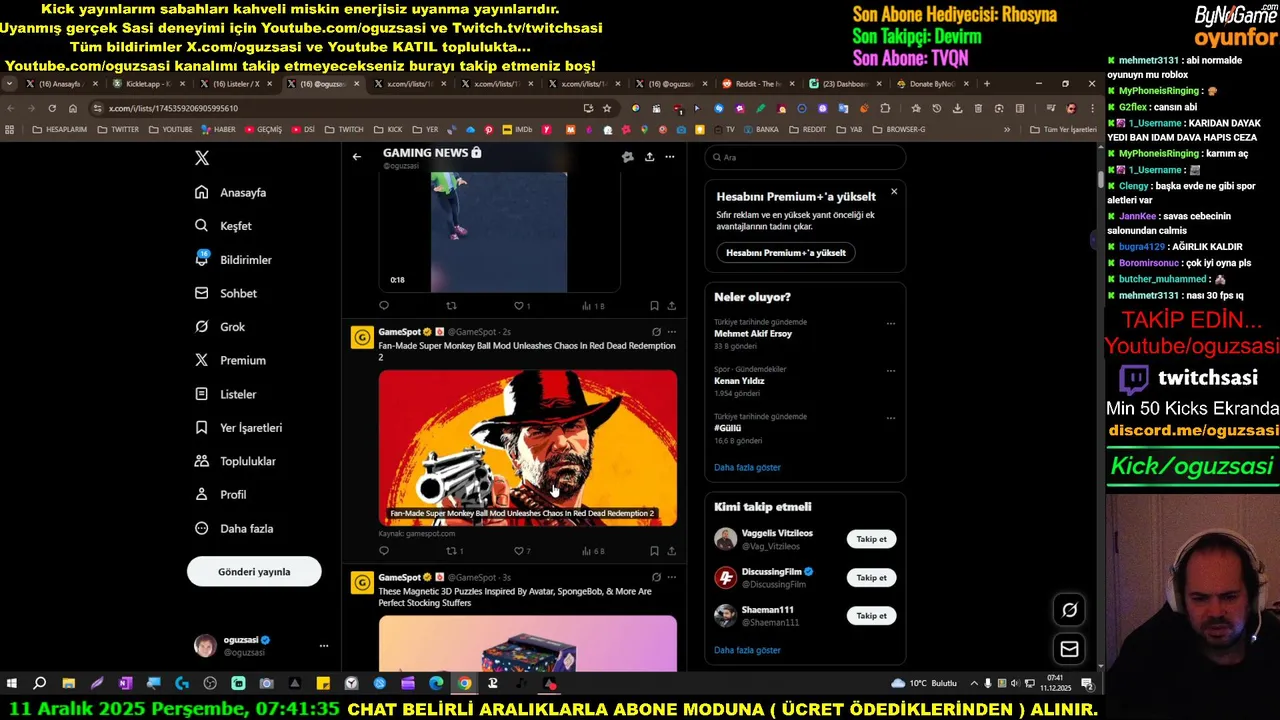Show more trends via Daha fazla göster
The height and width of the screenshot is (720, 1280).
(x=747, y=467)
